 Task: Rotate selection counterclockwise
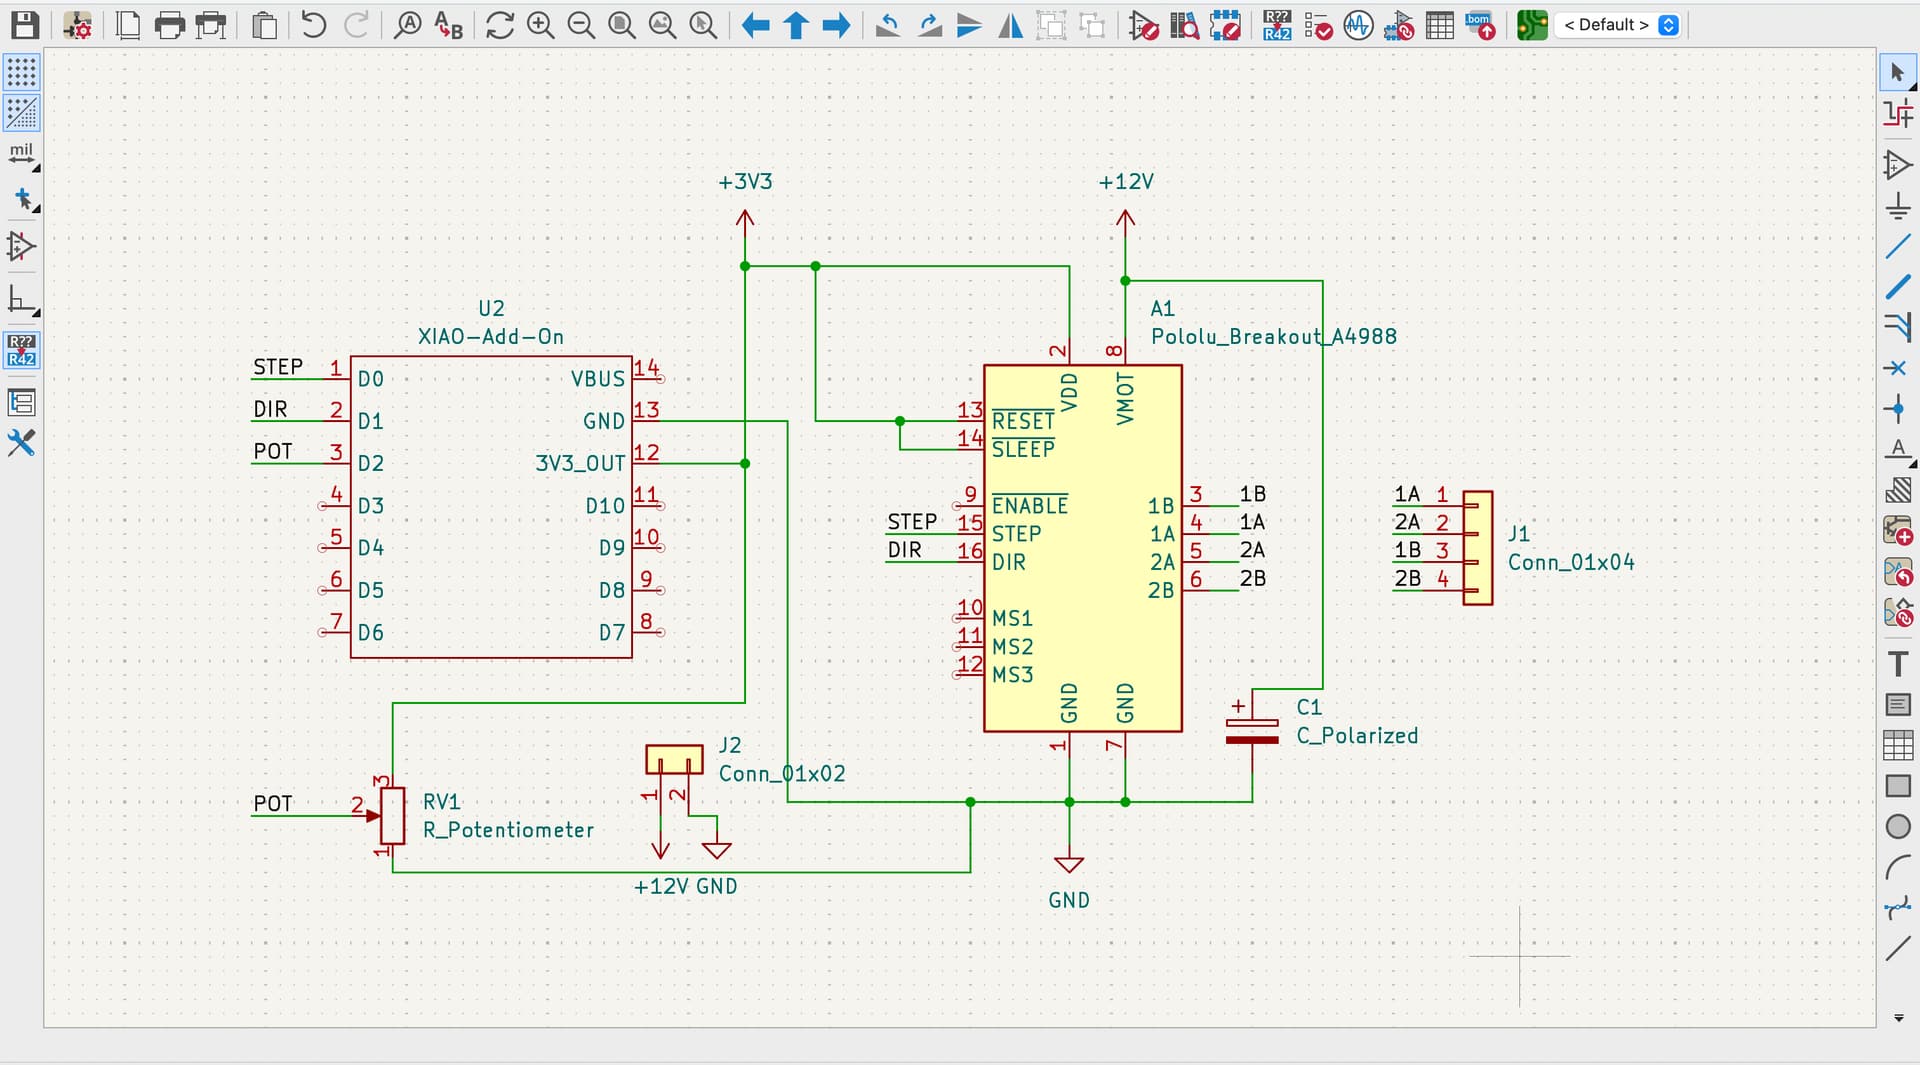(x=887, y=25)
